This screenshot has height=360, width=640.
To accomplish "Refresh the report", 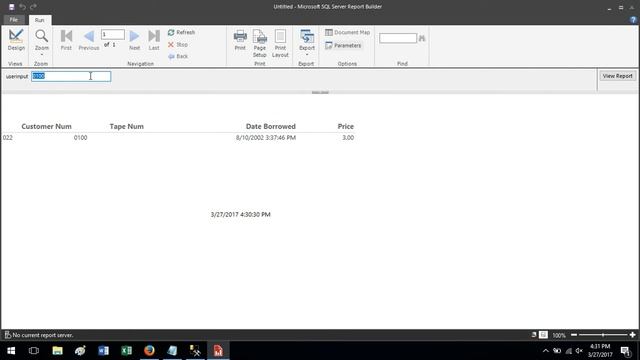I will (x=181, y=32).
